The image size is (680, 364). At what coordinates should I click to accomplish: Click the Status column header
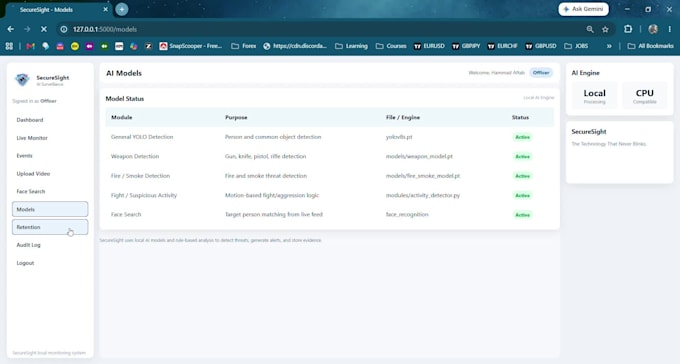click(x=520, y=117)
